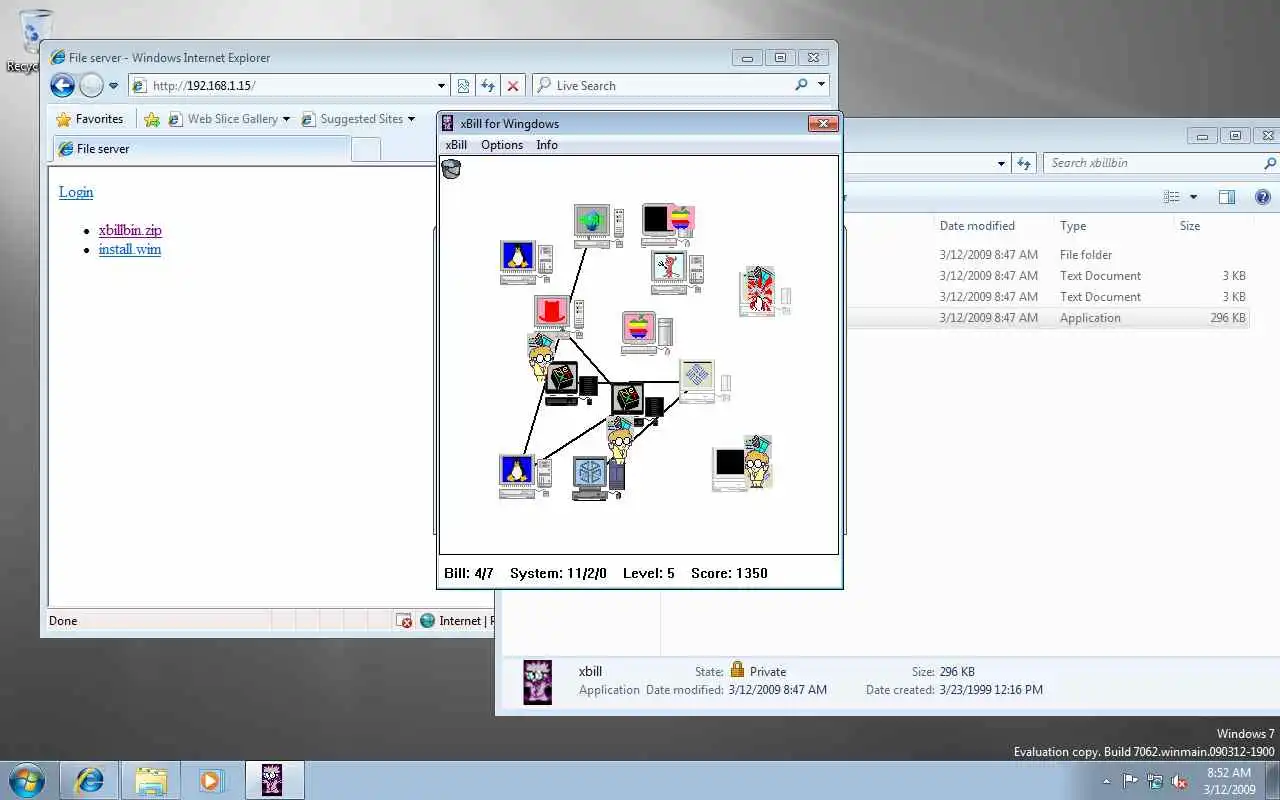Sort Explorer files by Size column

click(x=1190, y=226)
